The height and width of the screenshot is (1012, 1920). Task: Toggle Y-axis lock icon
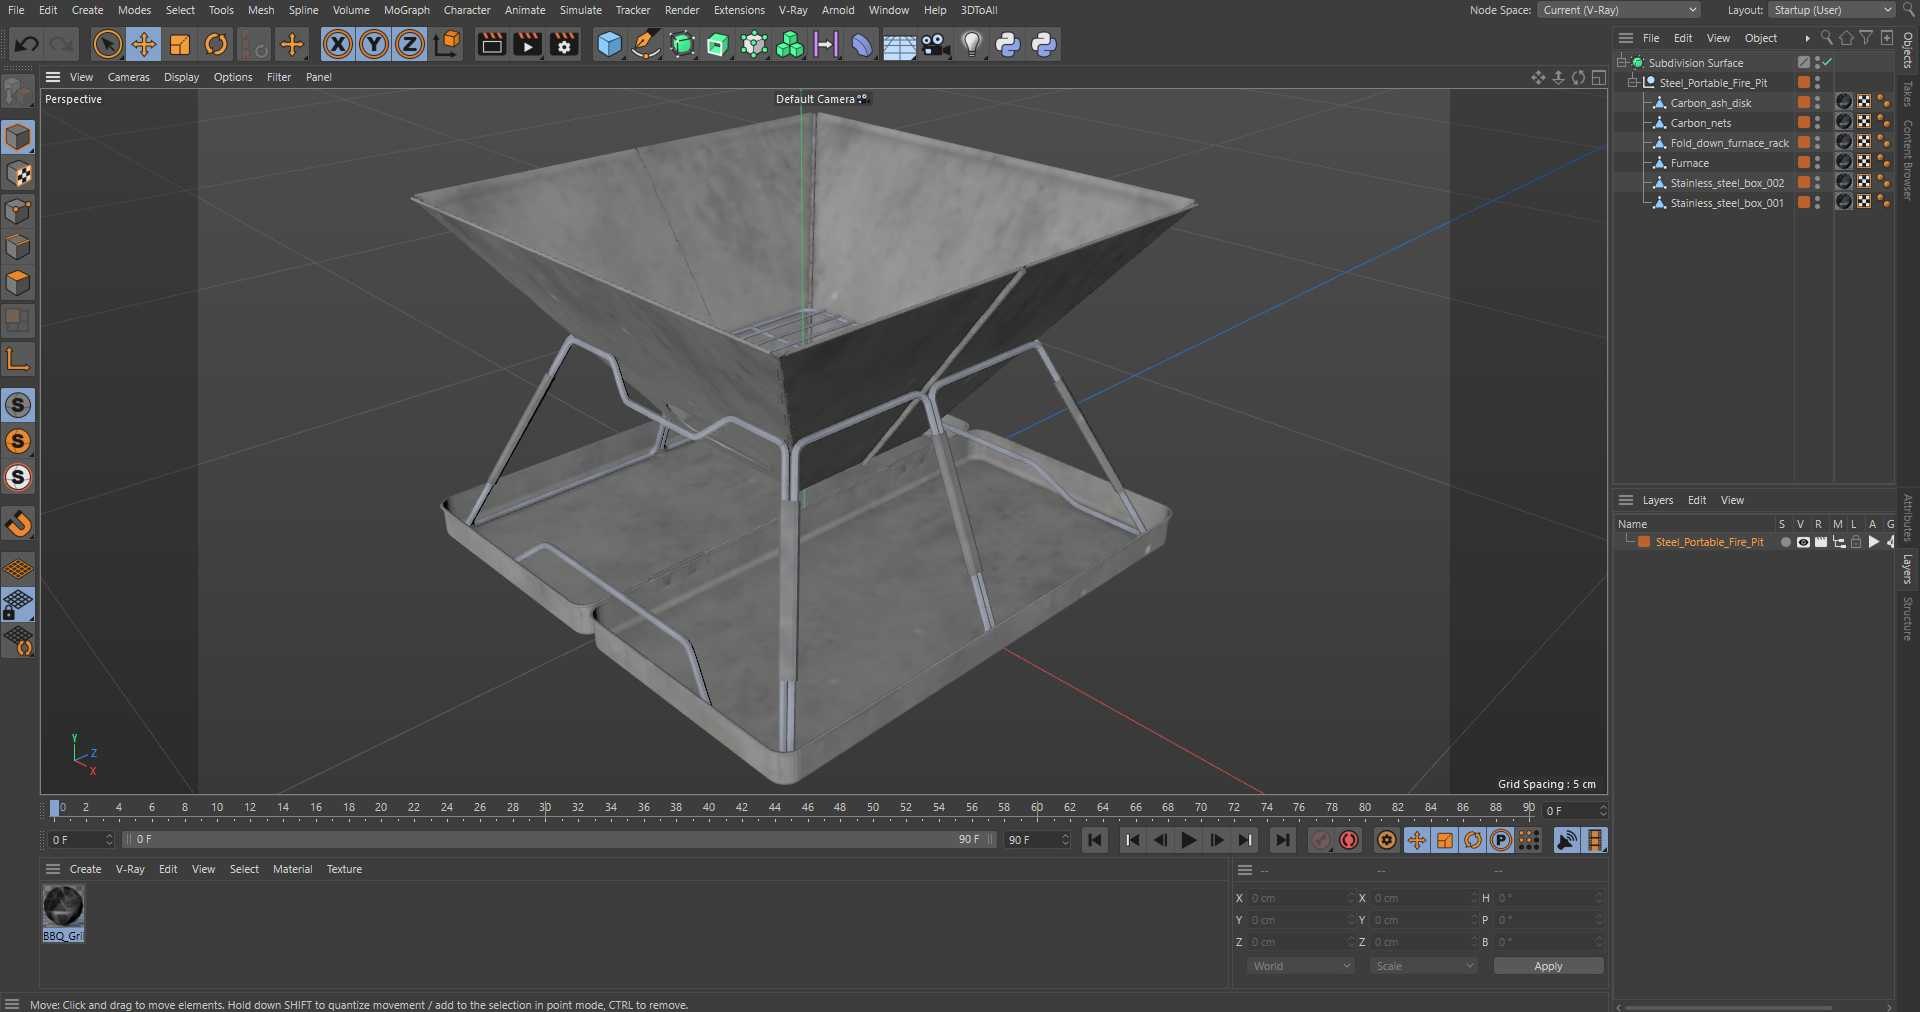(x=374, y=44)
